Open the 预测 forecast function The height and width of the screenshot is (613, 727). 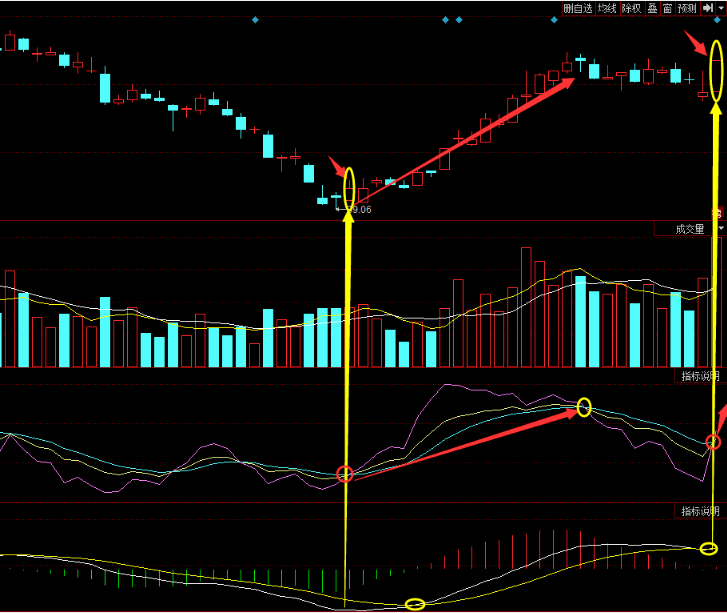687,8
